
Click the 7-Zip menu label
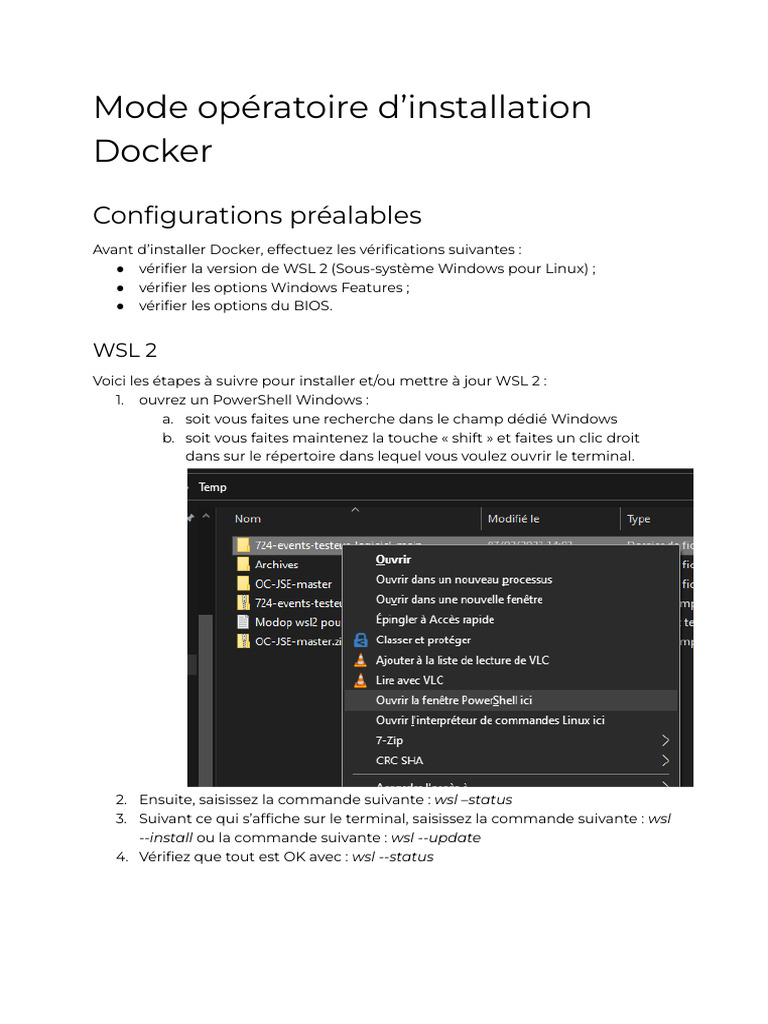click(x=389, y=741)
